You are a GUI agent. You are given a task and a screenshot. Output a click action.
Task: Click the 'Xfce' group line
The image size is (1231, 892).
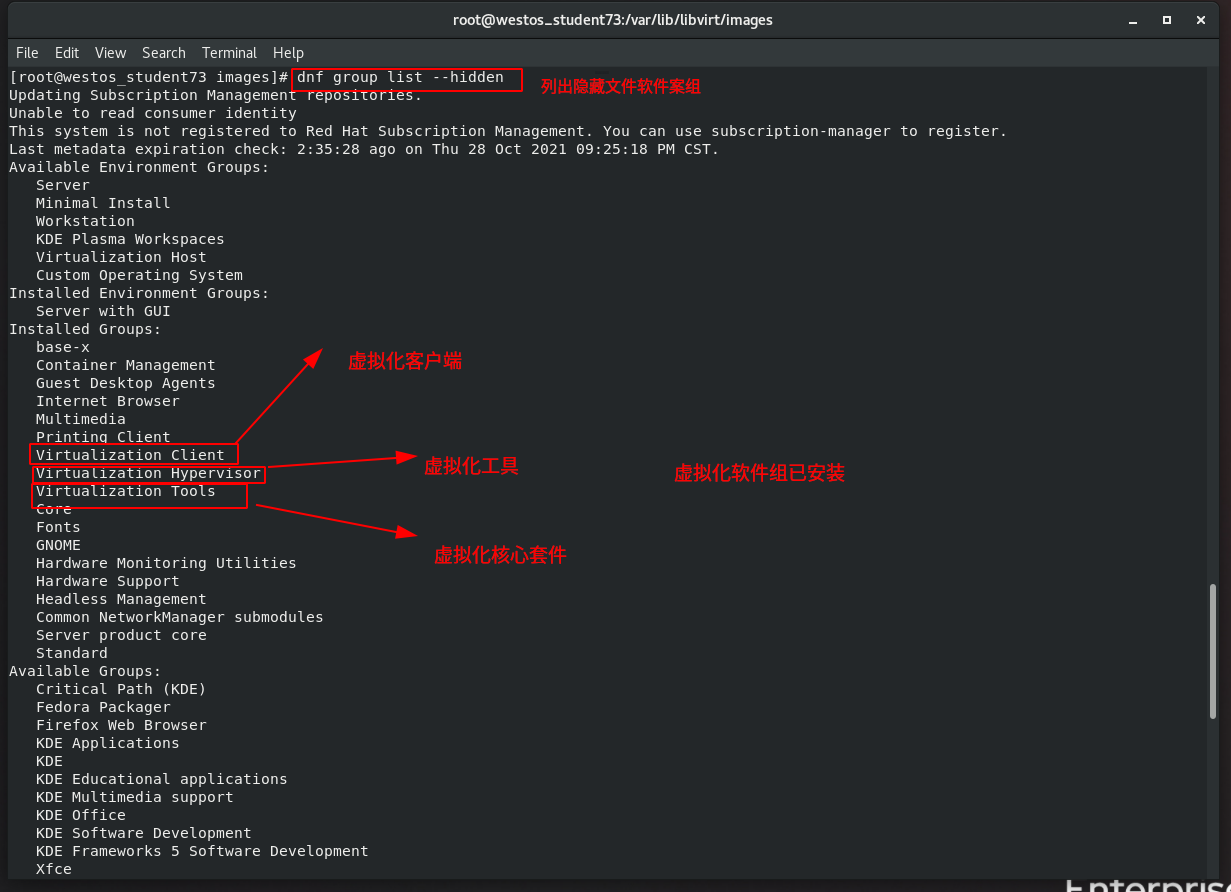tap(54, 869)
